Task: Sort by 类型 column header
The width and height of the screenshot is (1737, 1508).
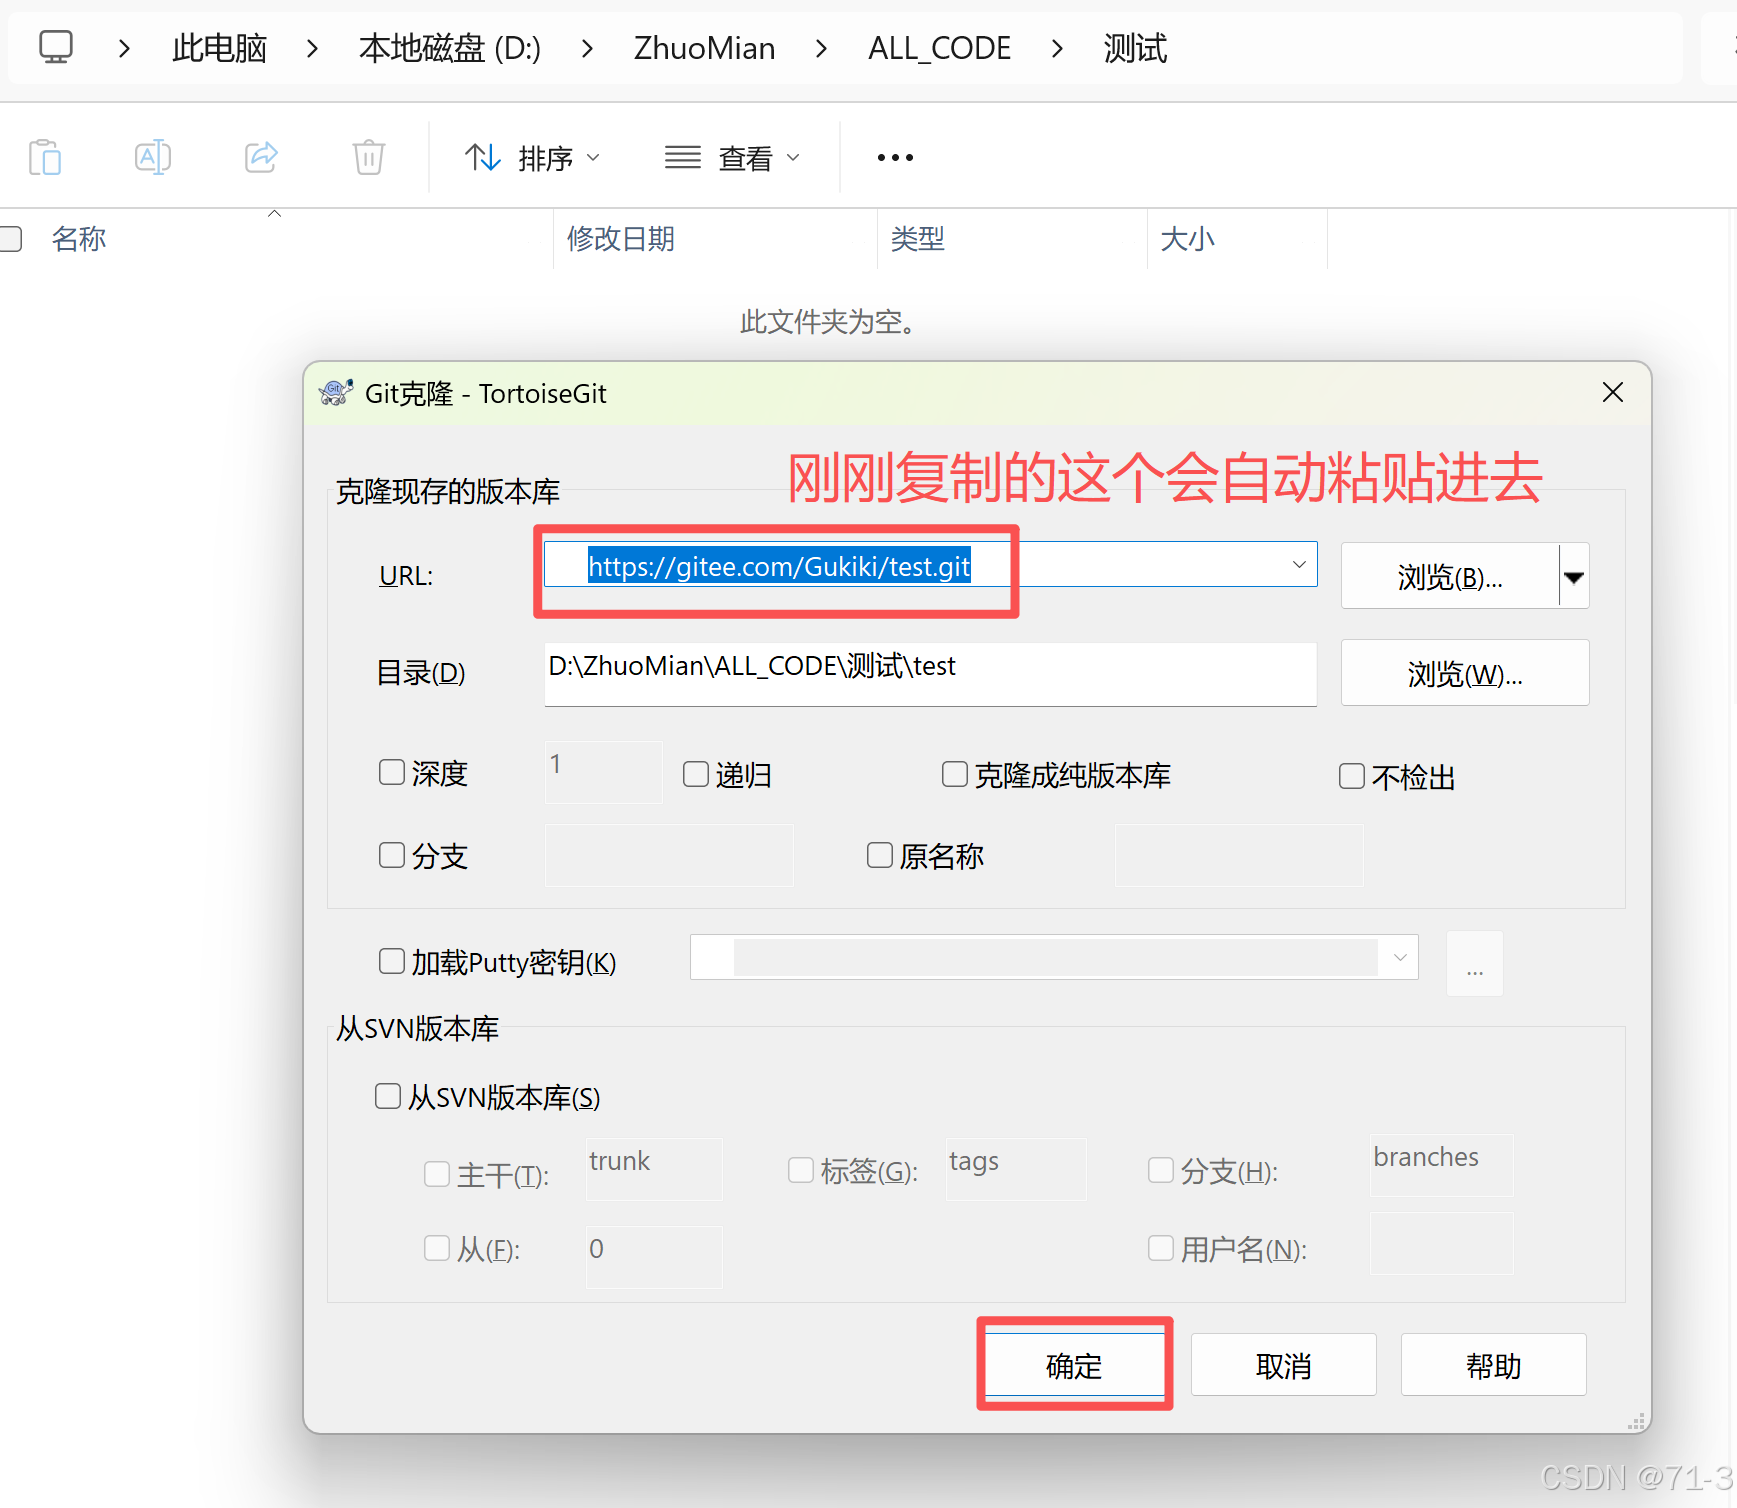Action: pyautogui.click(x=917, y=239)
